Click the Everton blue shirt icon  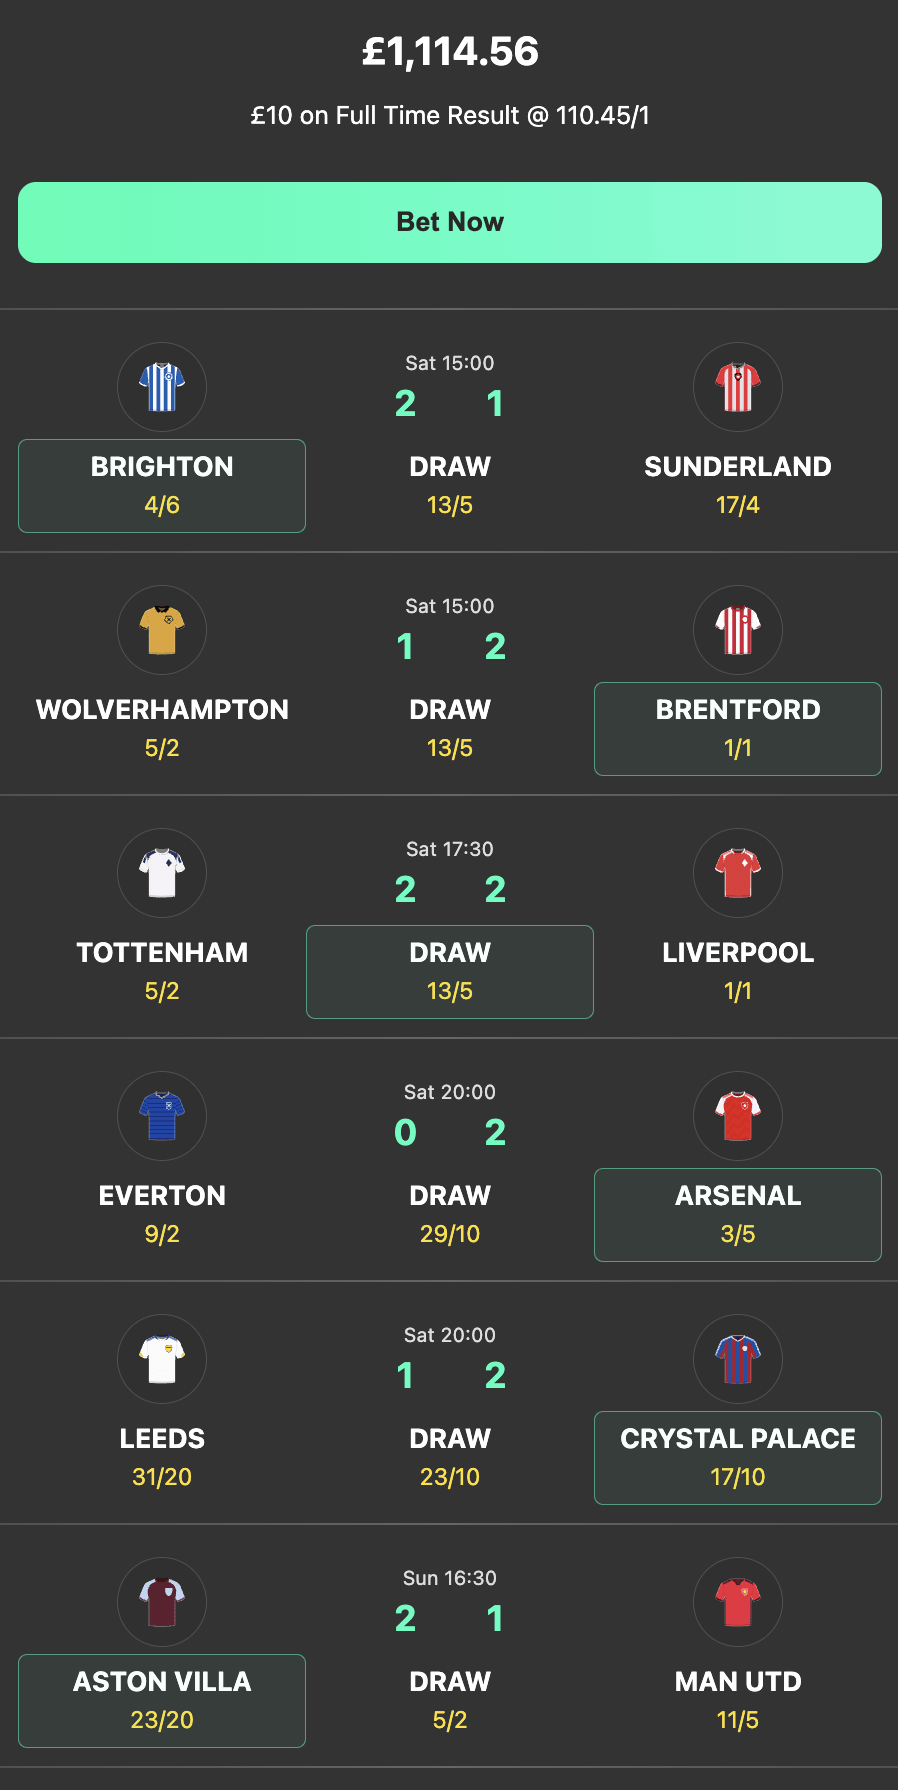(161, 1116)
